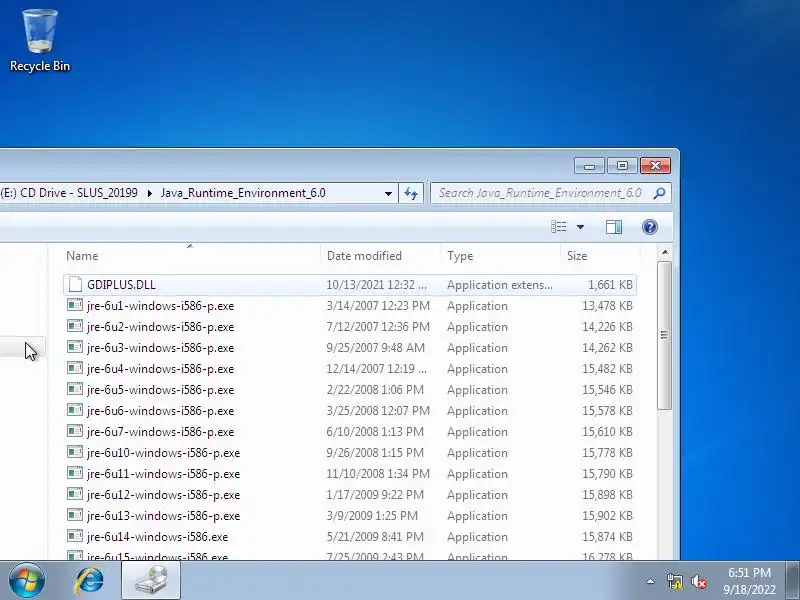Open the taskbar clock showing 6:51 PM

749,581
